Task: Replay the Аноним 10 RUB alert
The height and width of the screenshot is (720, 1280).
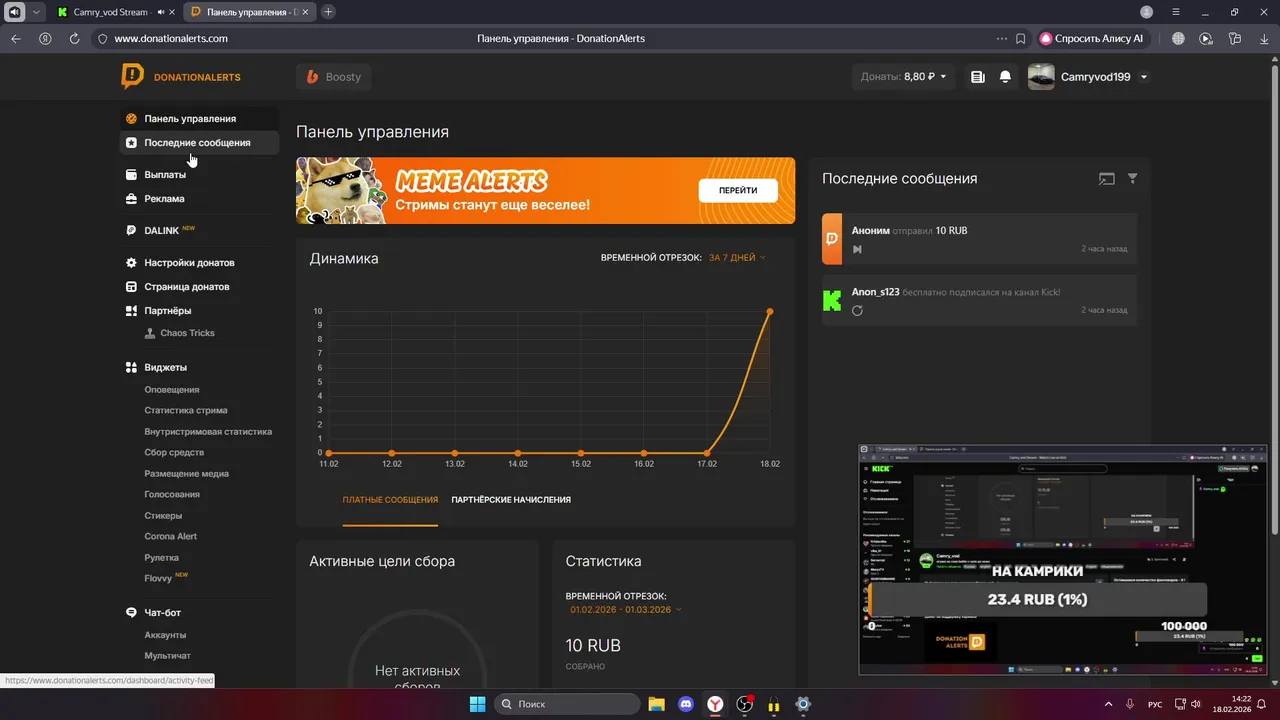Action: click(x=857, y=249)
